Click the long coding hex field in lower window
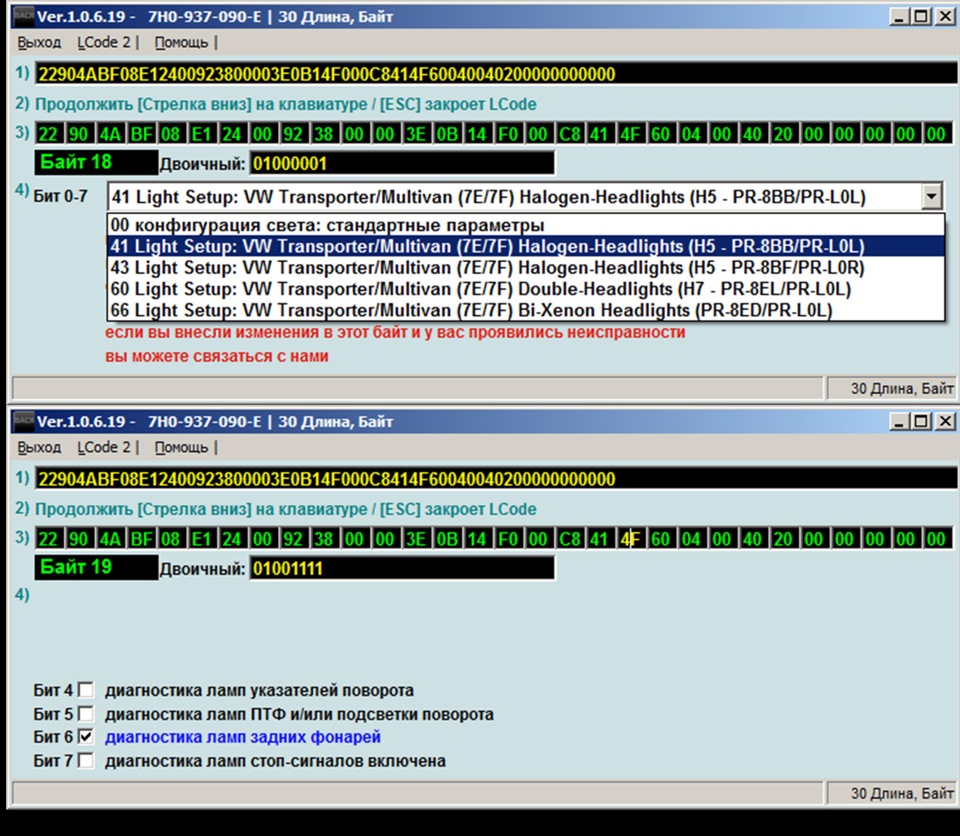This screenshot has width=960, height=836. pos(496,479)
